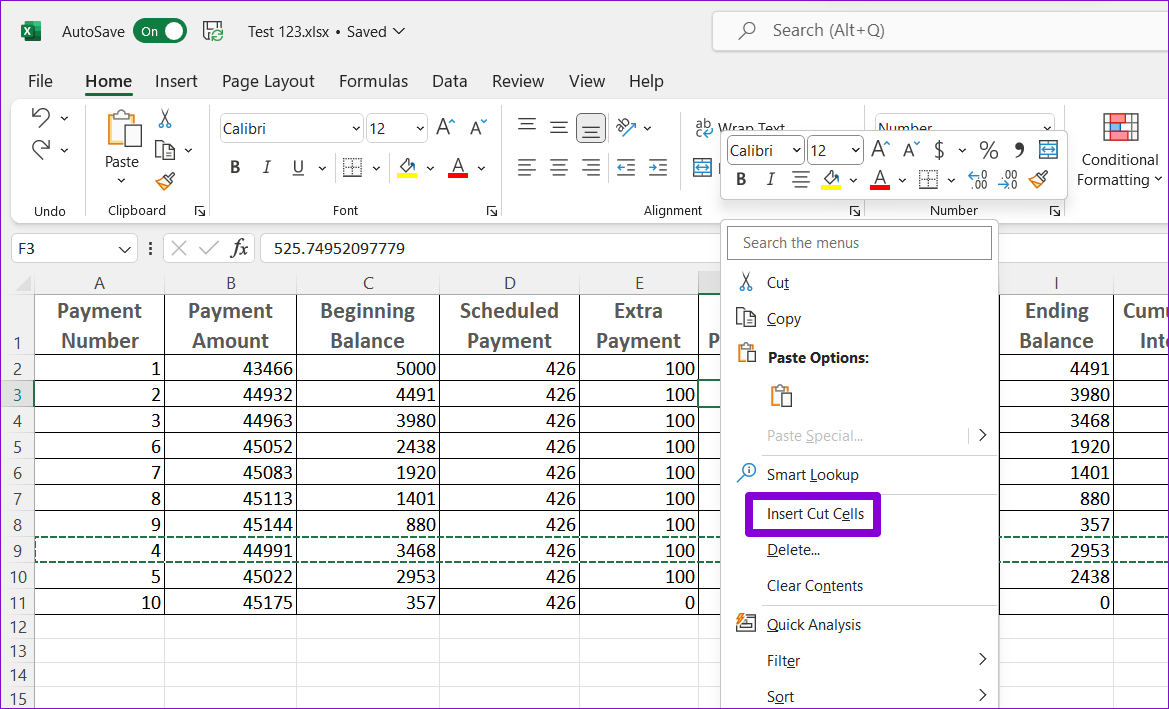1169x709 pixels.
Task: Click the Paste button label
Action: point(122,162)
